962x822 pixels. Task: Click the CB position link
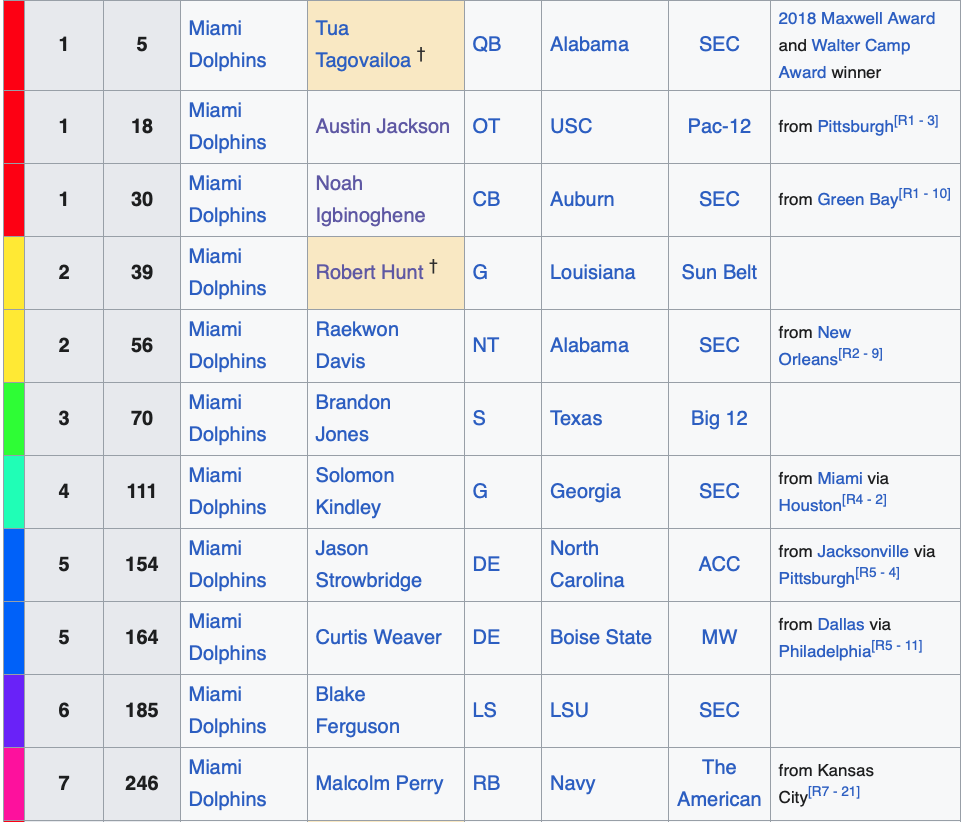[486, 199]
